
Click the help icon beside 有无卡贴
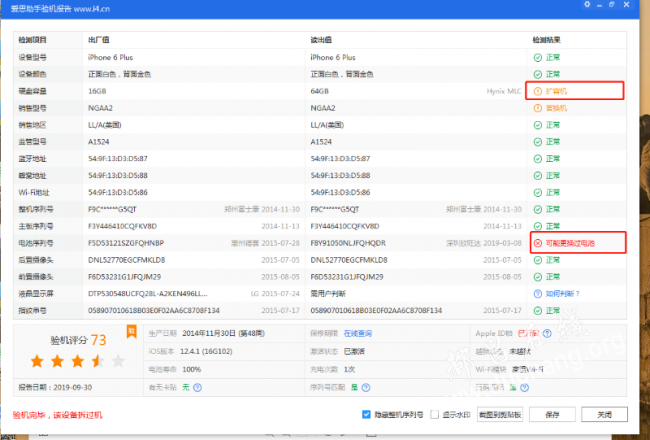click(198, 387)
